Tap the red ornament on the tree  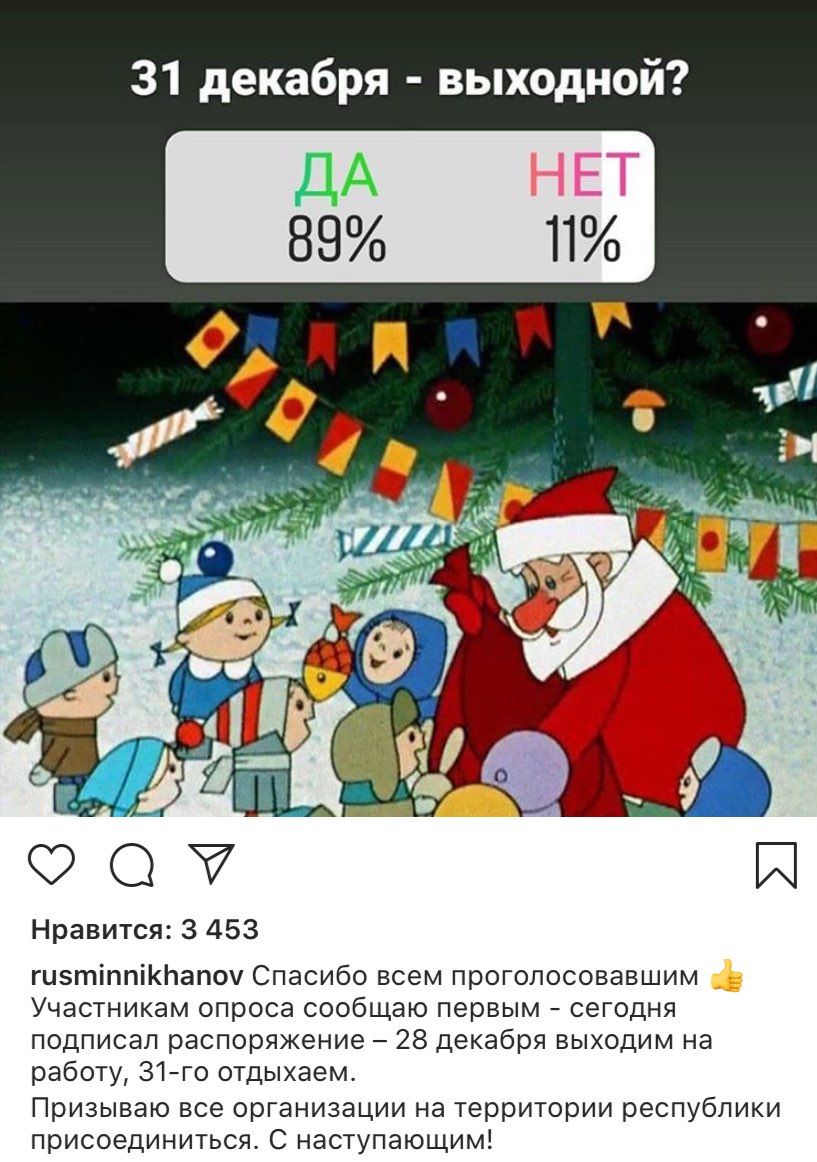[449, 404]
